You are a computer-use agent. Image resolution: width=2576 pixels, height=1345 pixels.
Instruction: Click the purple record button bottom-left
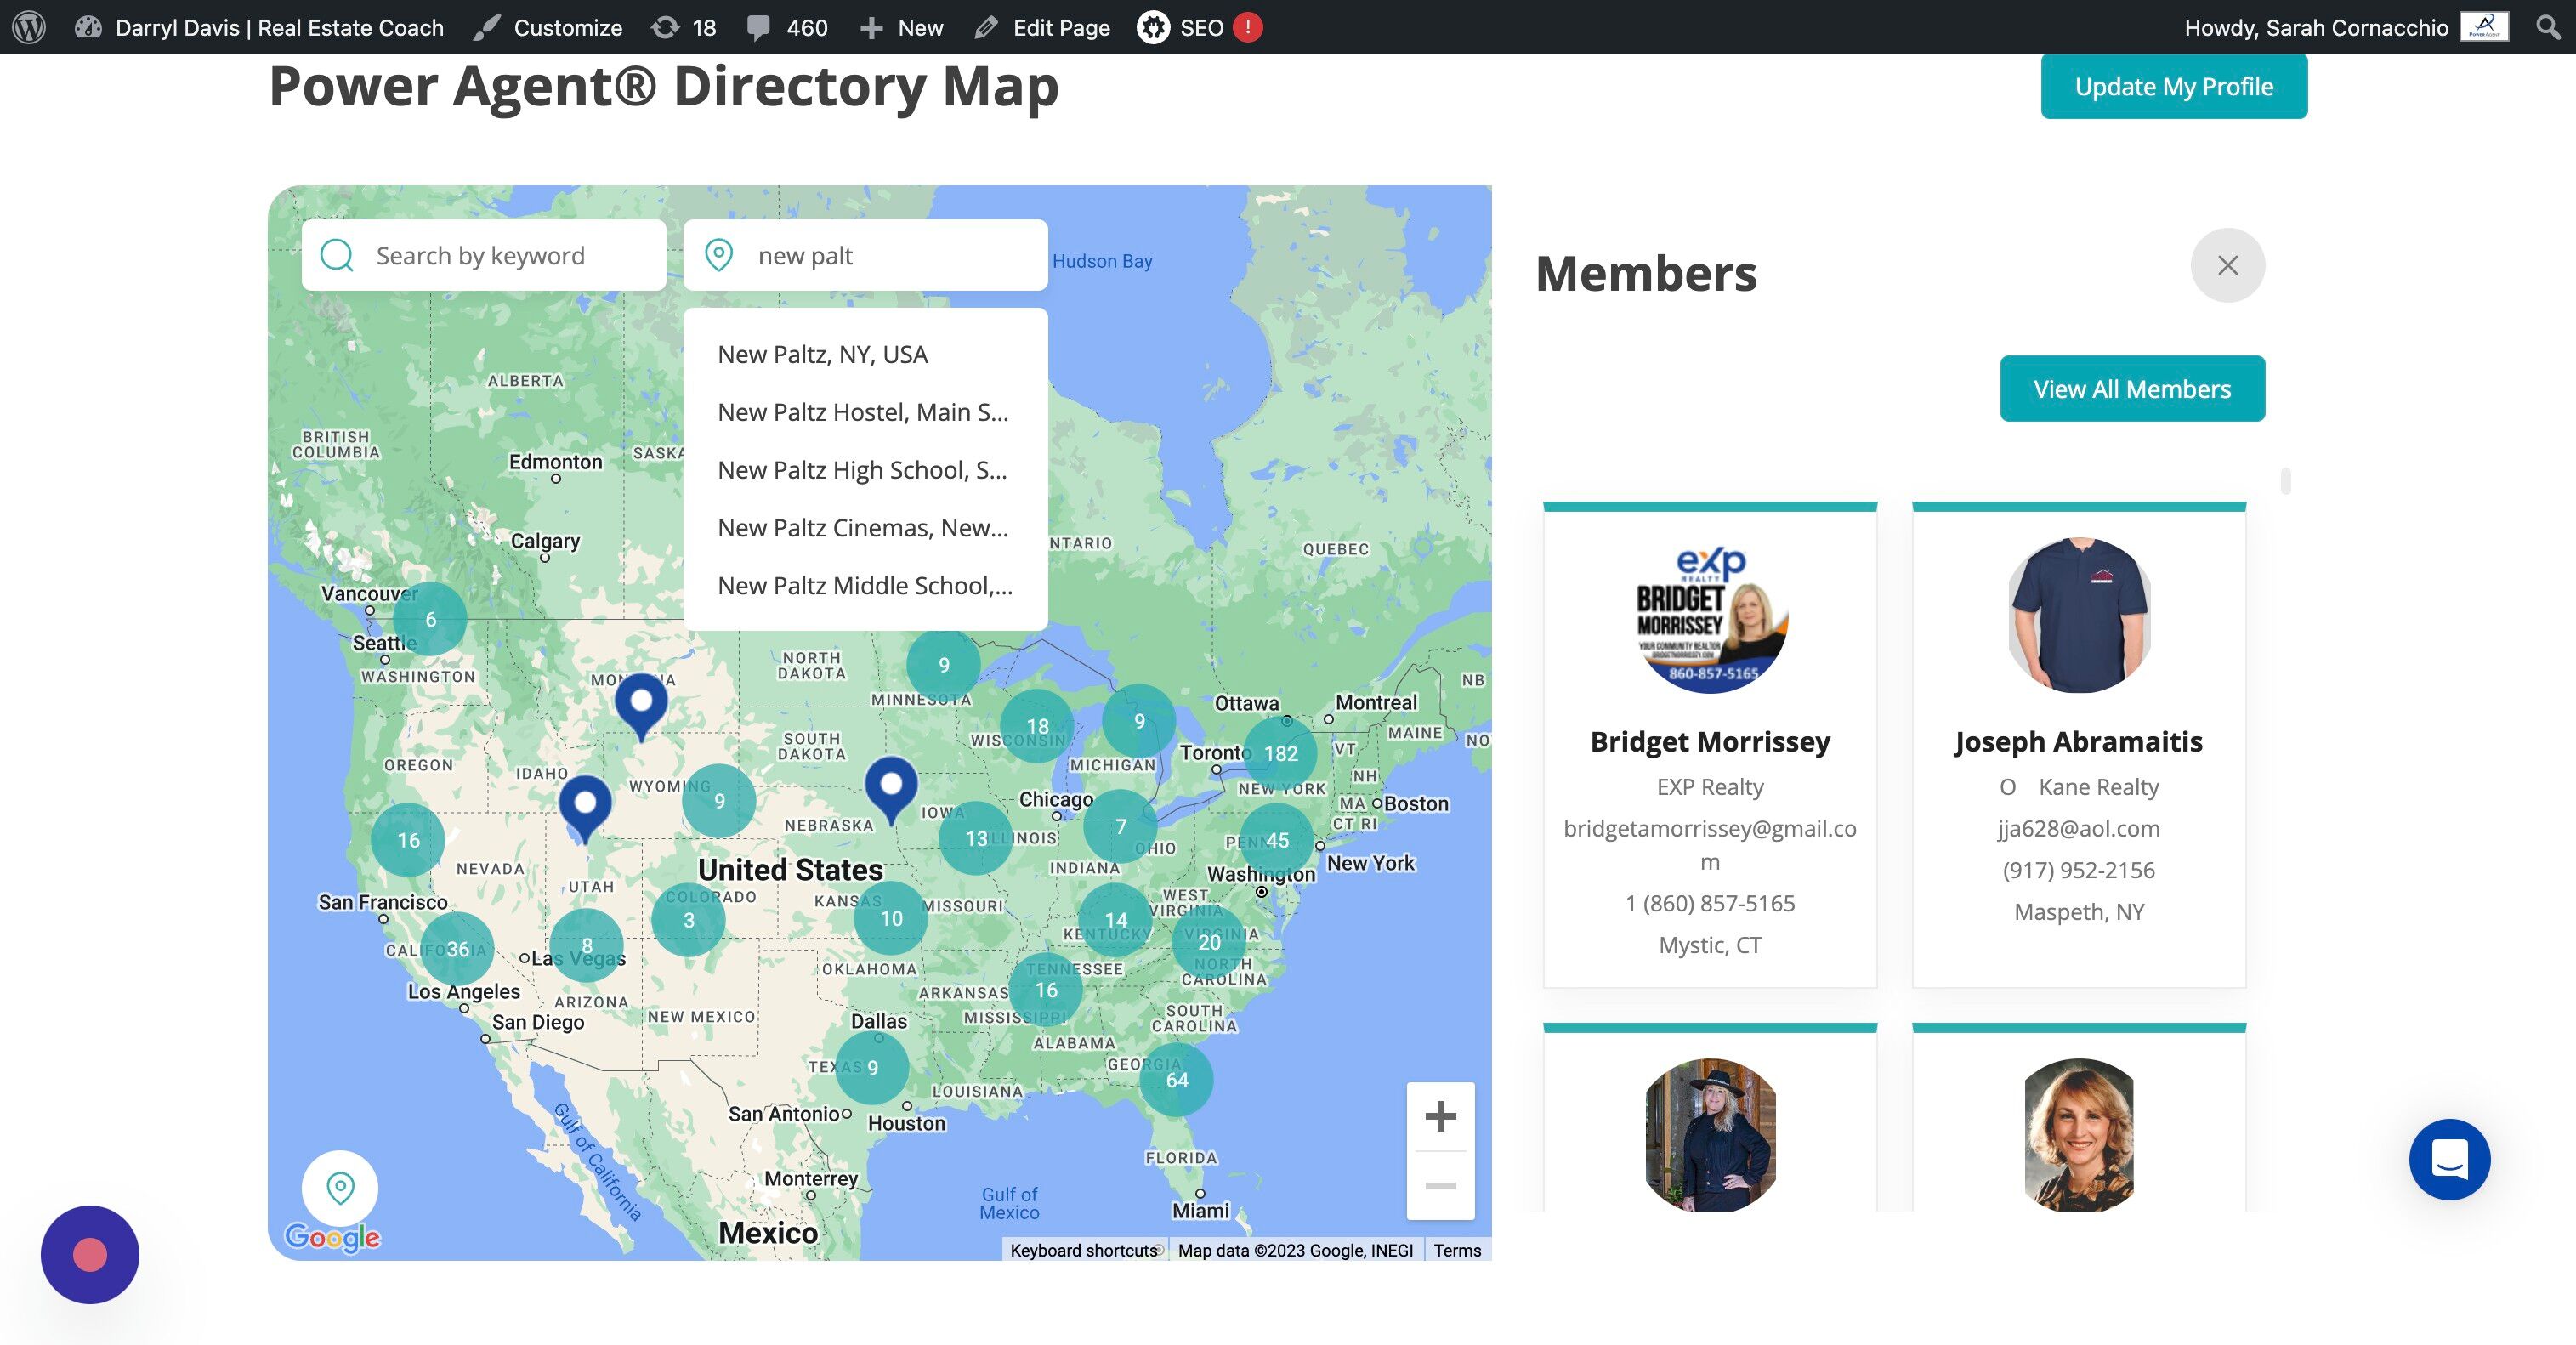click(90, 1254)
